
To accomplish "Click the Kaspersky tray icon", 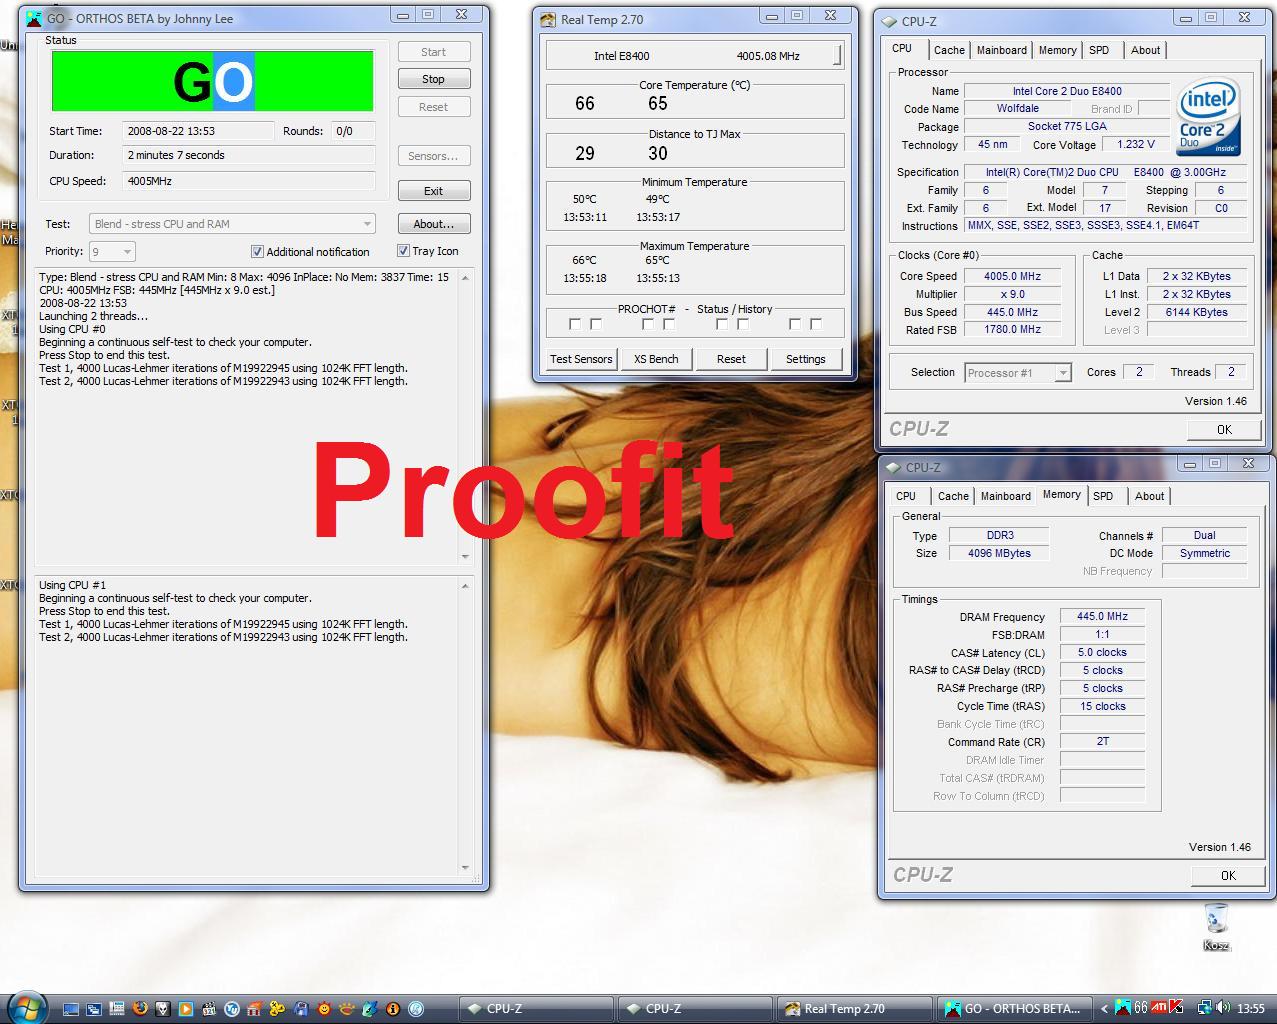I will 1176,1008.
